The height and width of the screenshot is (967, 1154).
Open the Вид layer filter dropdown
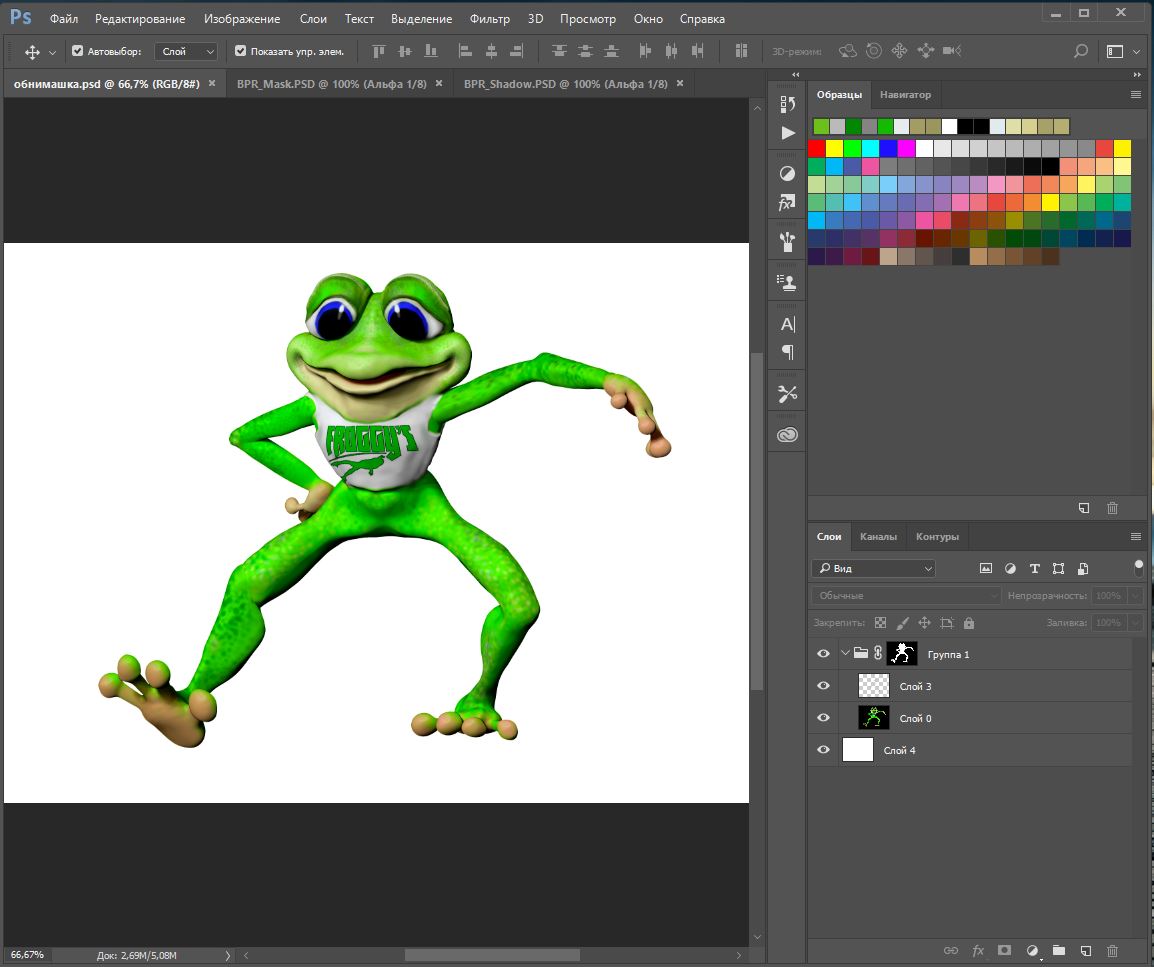click(874, 568)
